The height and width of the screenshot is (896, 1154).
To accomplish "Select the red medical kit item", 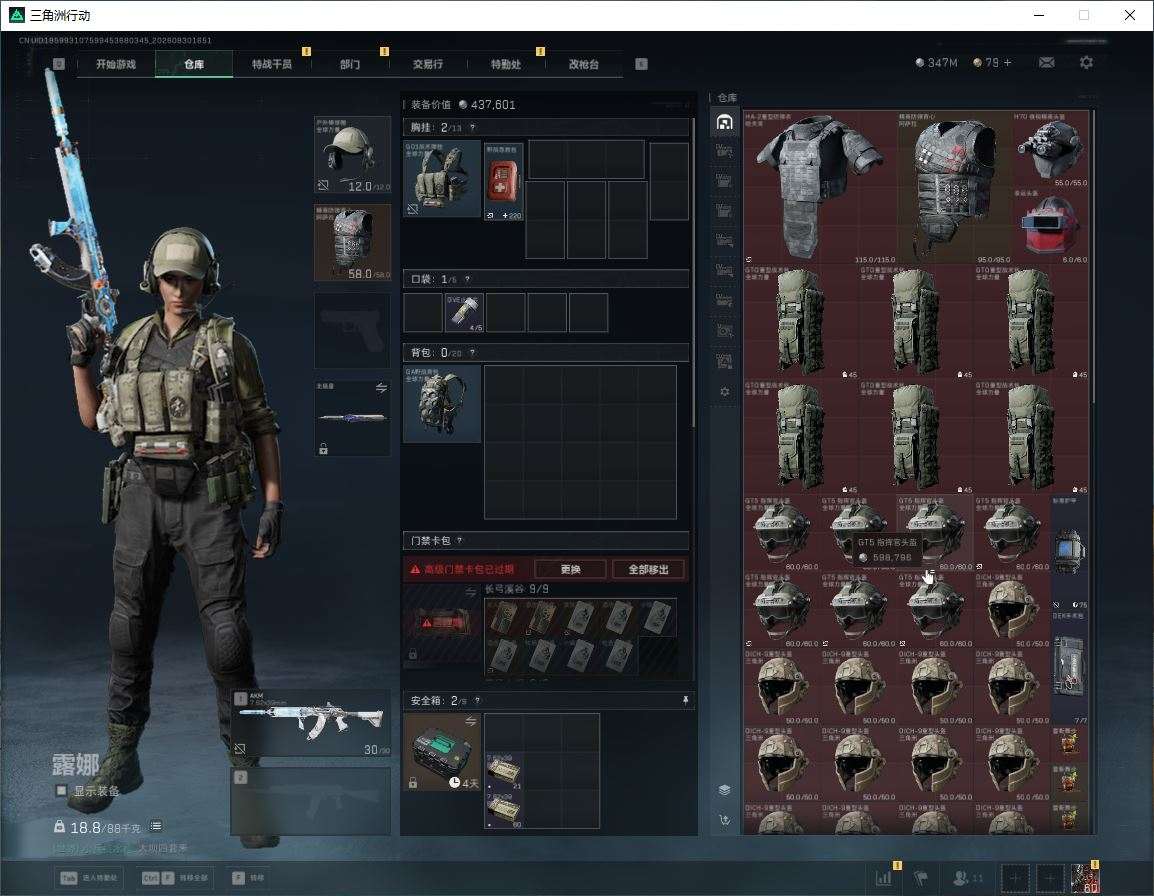I will pyautogui.click(x=503, y=182).
